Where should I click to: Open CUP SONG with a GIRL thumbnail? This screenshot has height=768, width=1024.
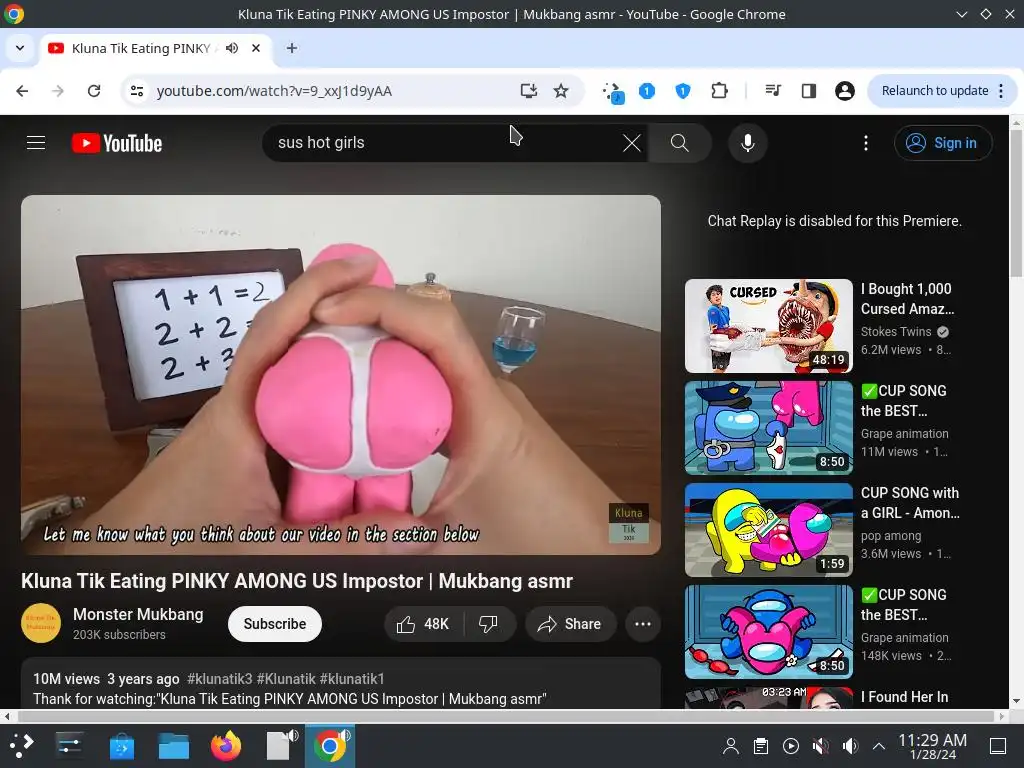coord(769,530)
